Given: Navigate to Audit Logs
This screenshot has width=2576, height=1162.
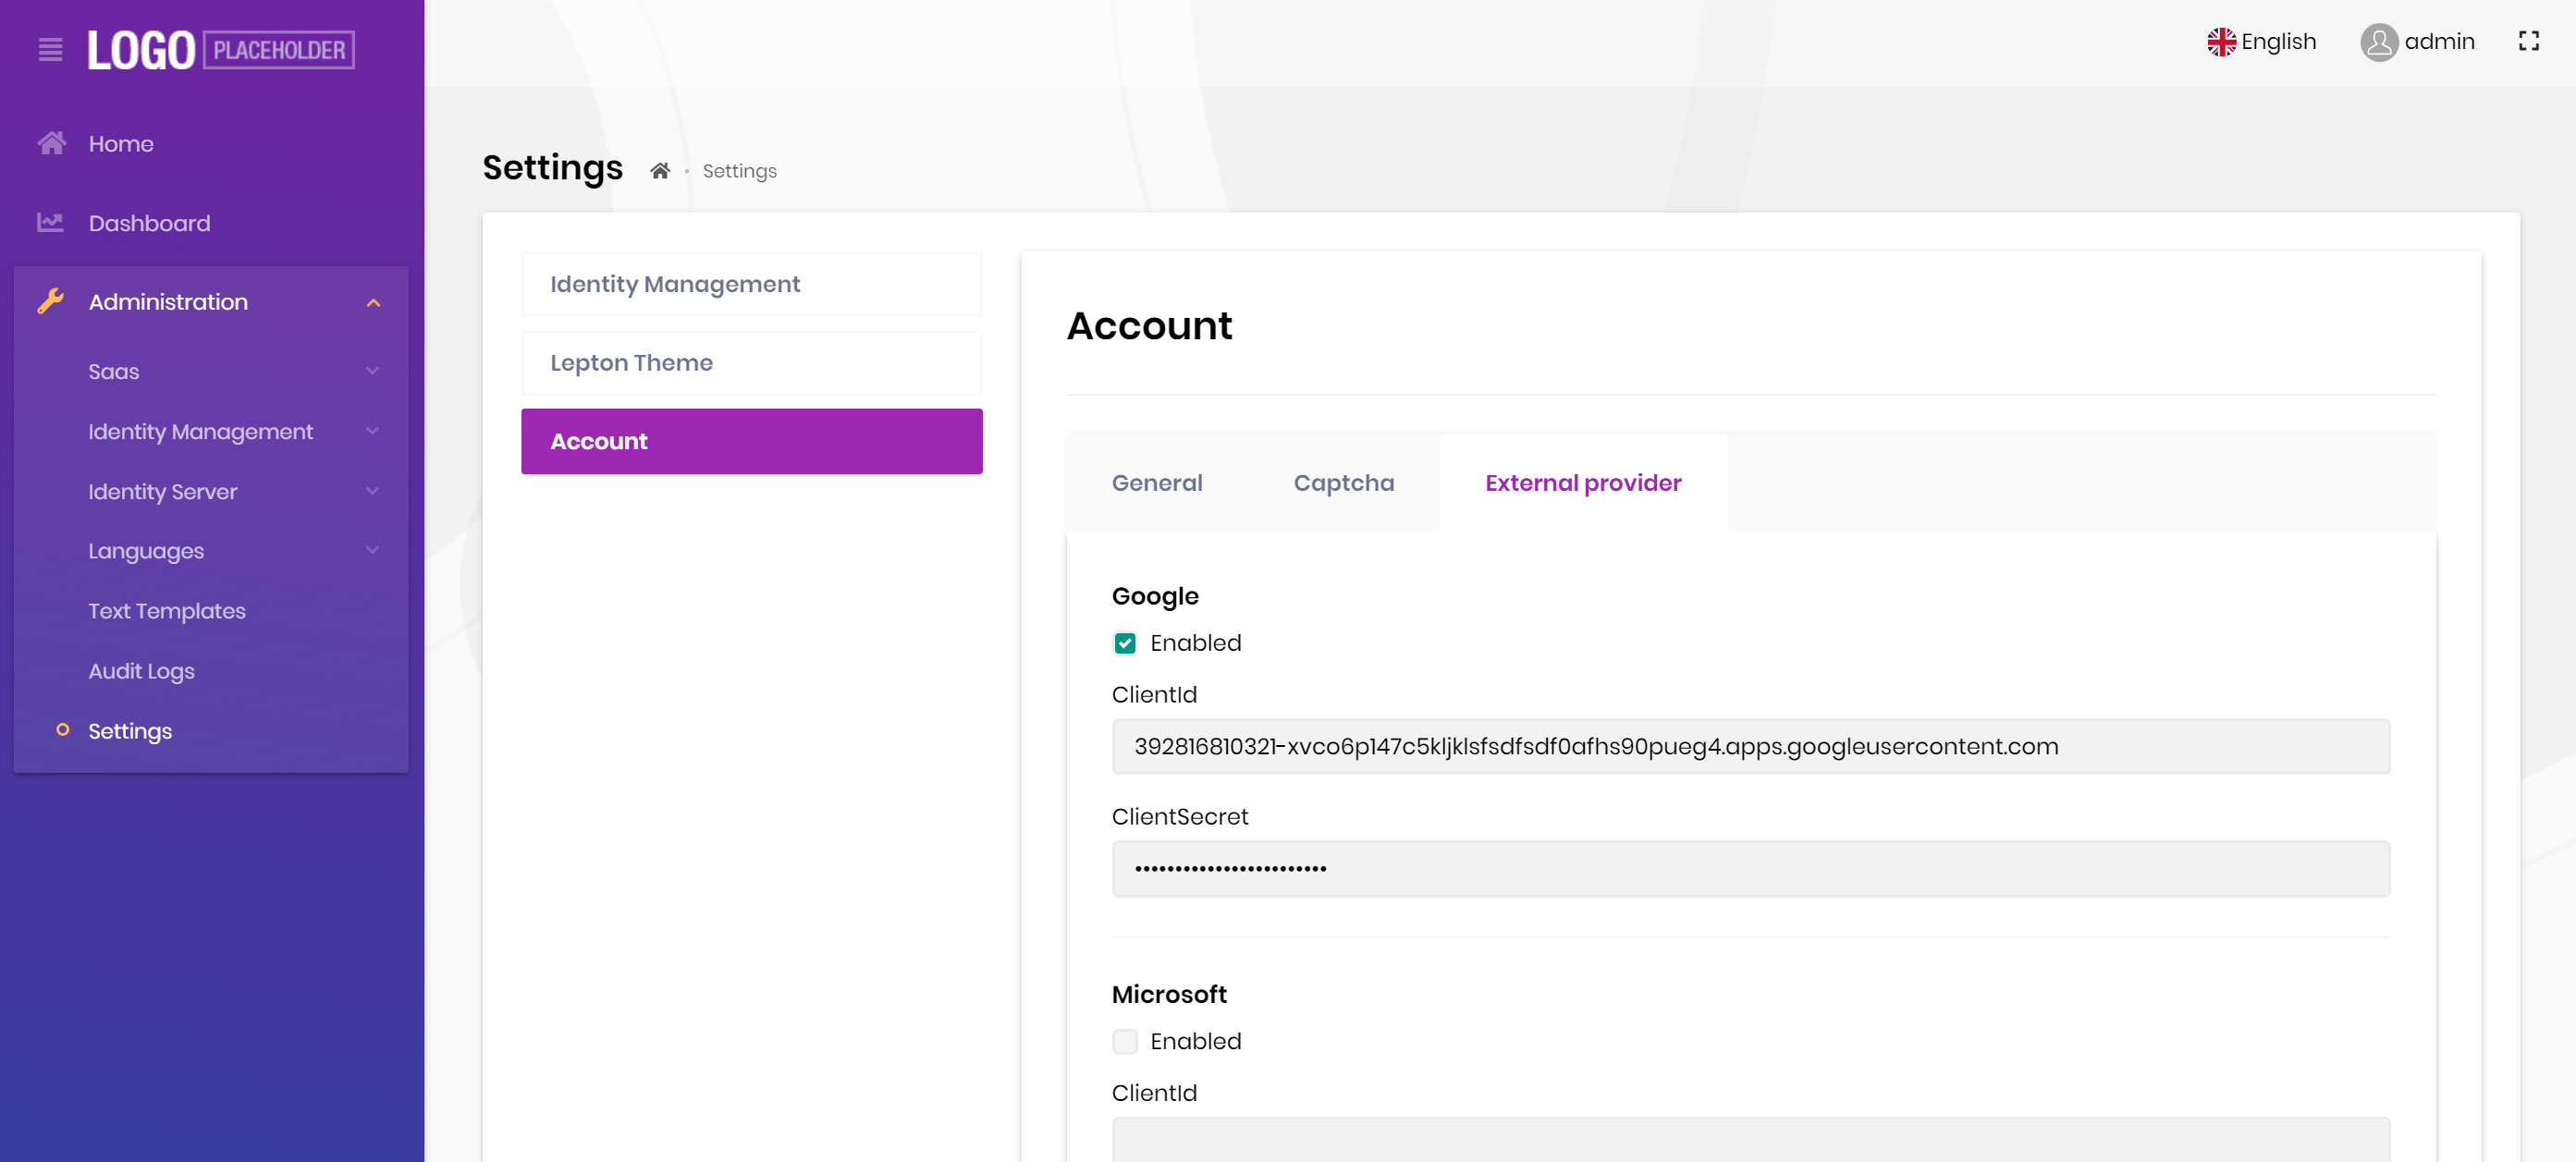Looking at the screenshot, I should pyautogui.click(x=141, y=671).
